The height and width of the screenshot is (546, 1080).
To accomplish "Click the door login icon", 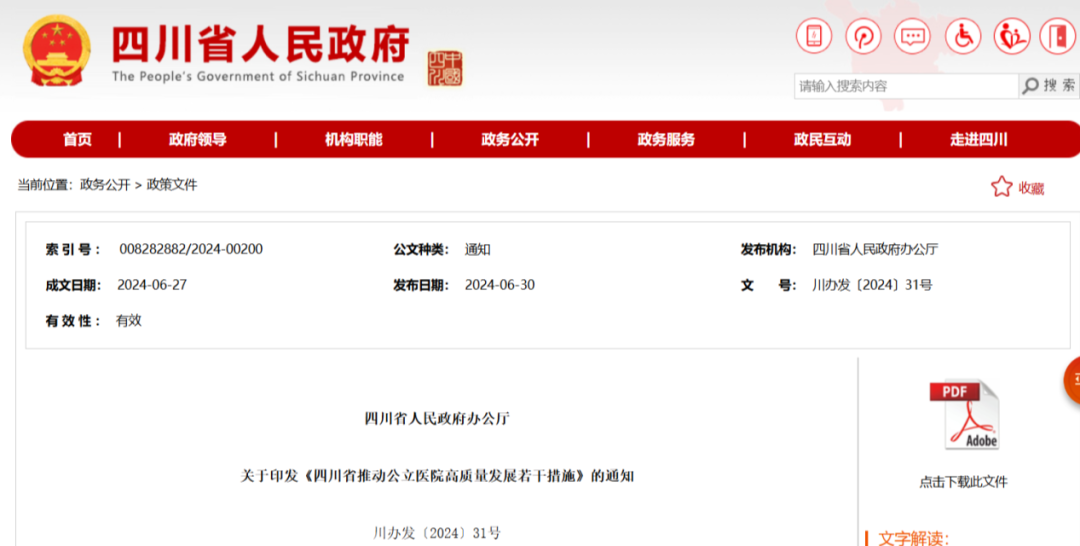I will (x=1057, y=36).
